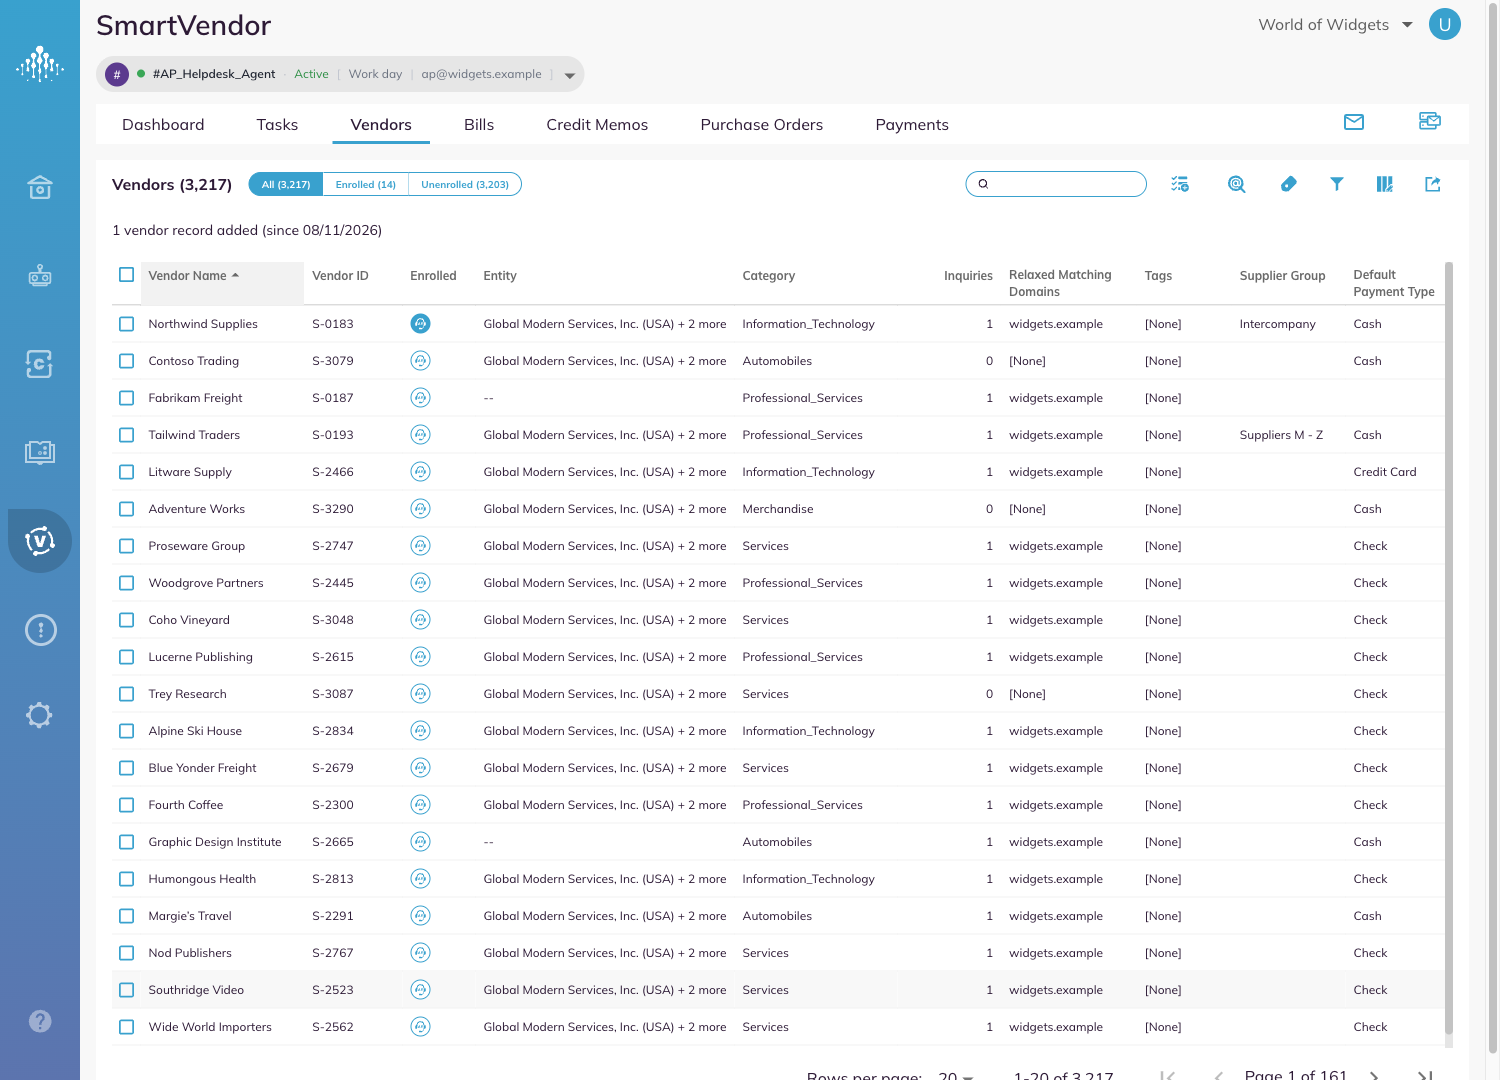
Task: Click the Category column header
Action: click(x=769, y=276)
